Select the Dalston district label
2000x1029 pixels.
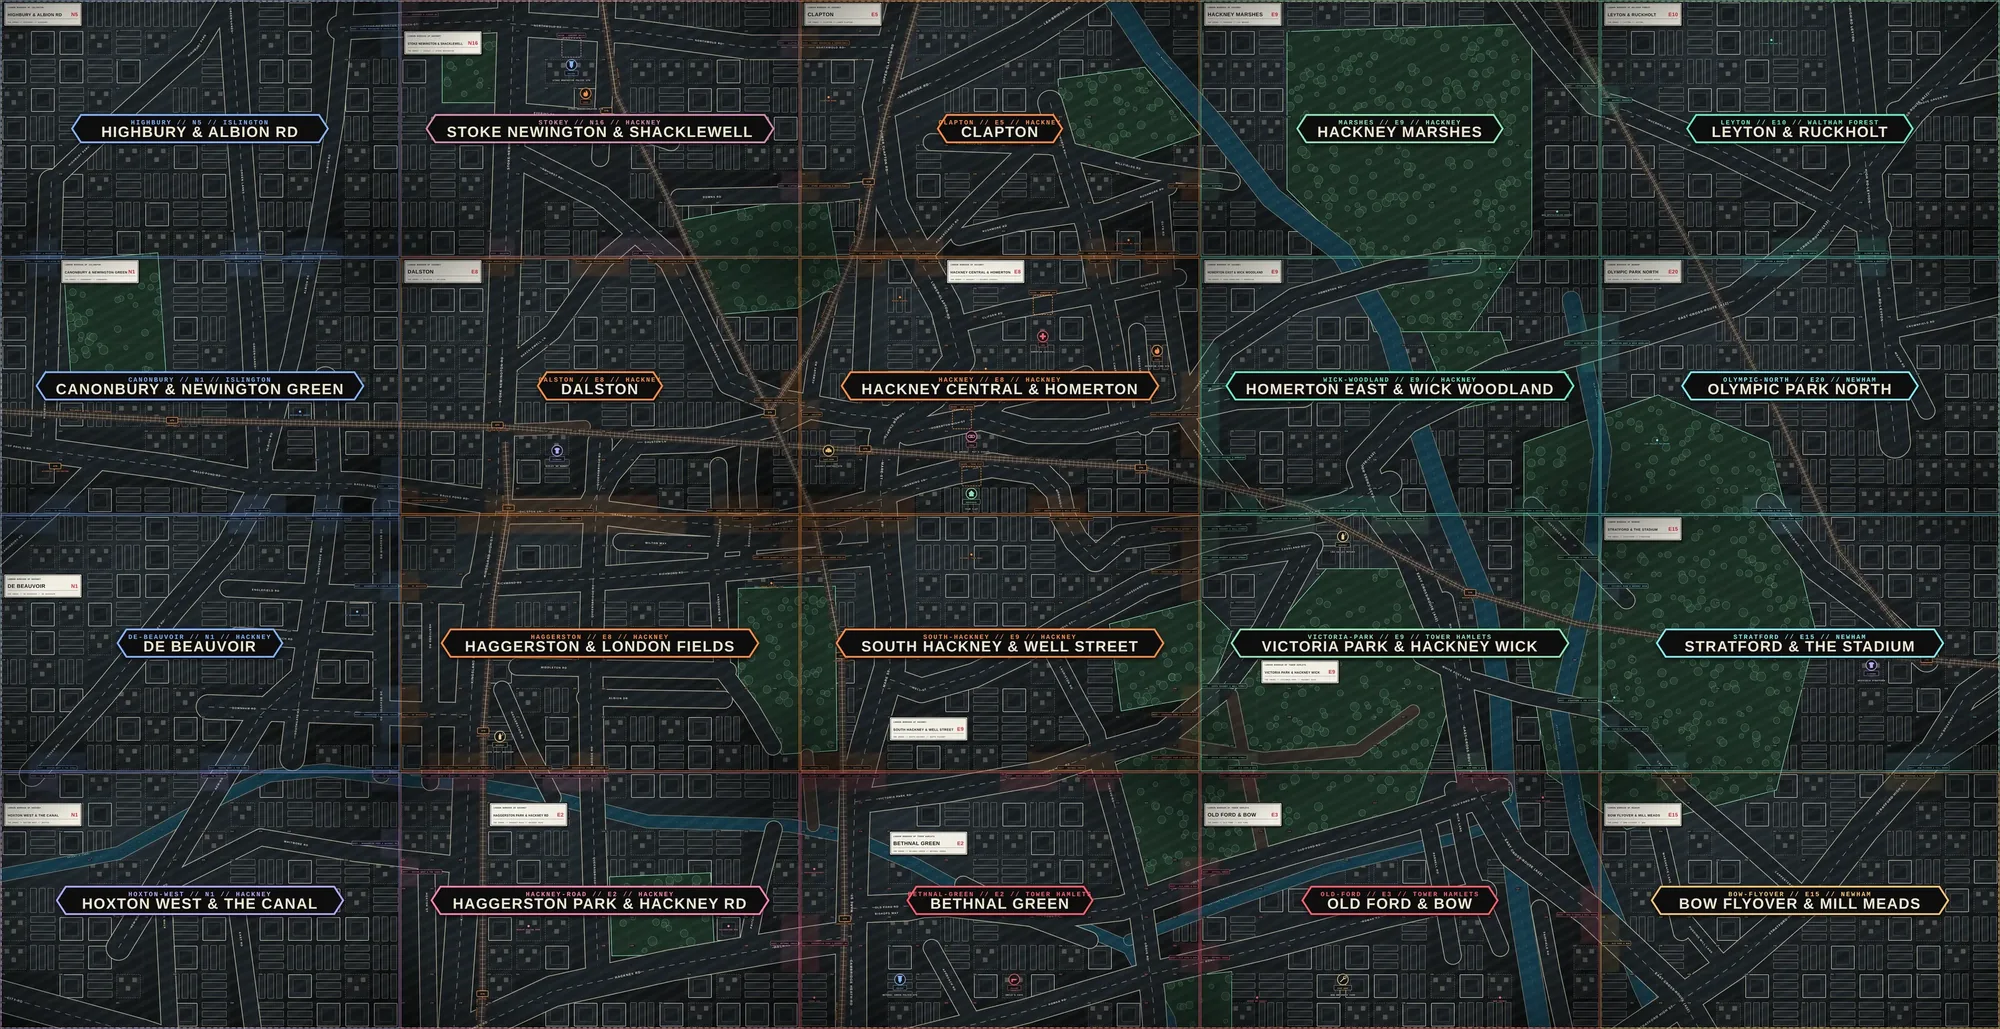tap(599, 386)
